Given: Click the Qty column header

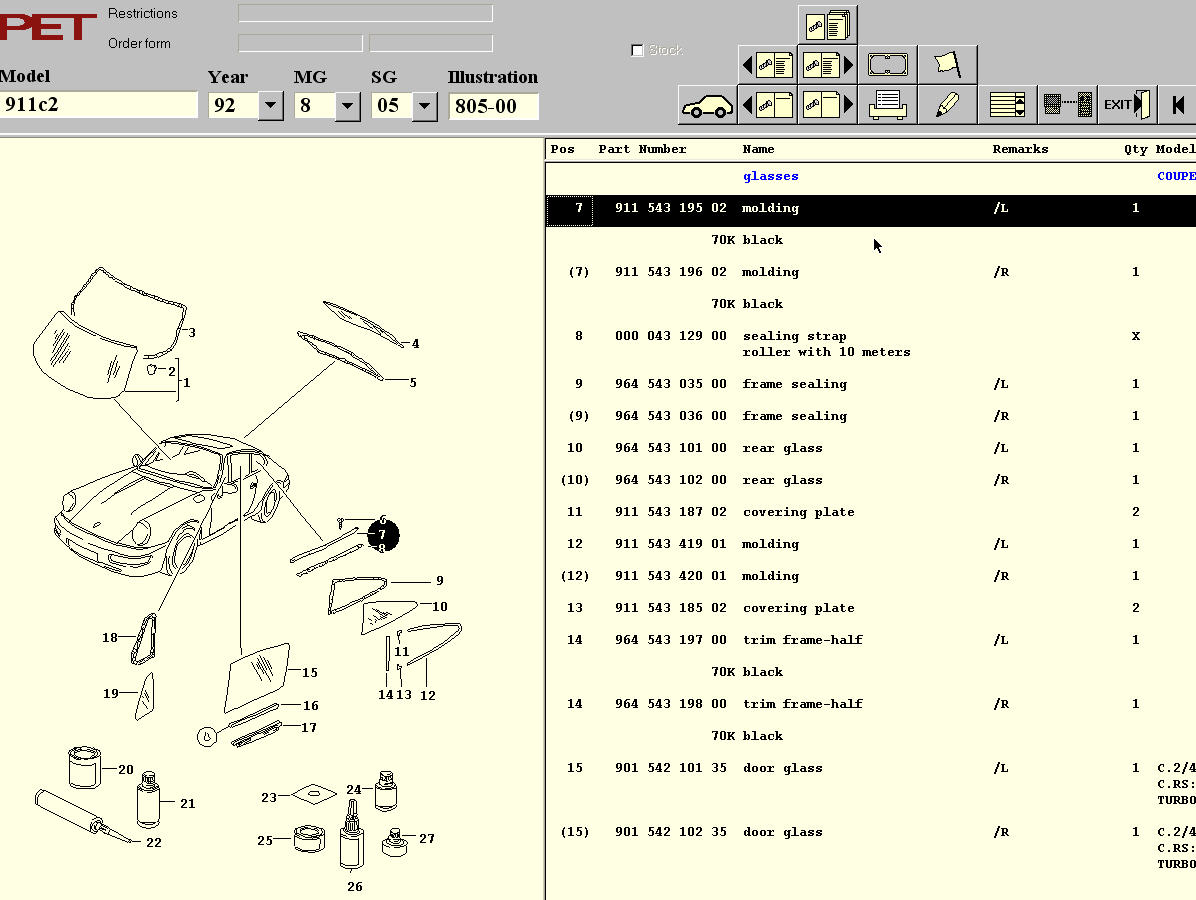Looking at the screenshot, I should click(x=1136, y=149).
